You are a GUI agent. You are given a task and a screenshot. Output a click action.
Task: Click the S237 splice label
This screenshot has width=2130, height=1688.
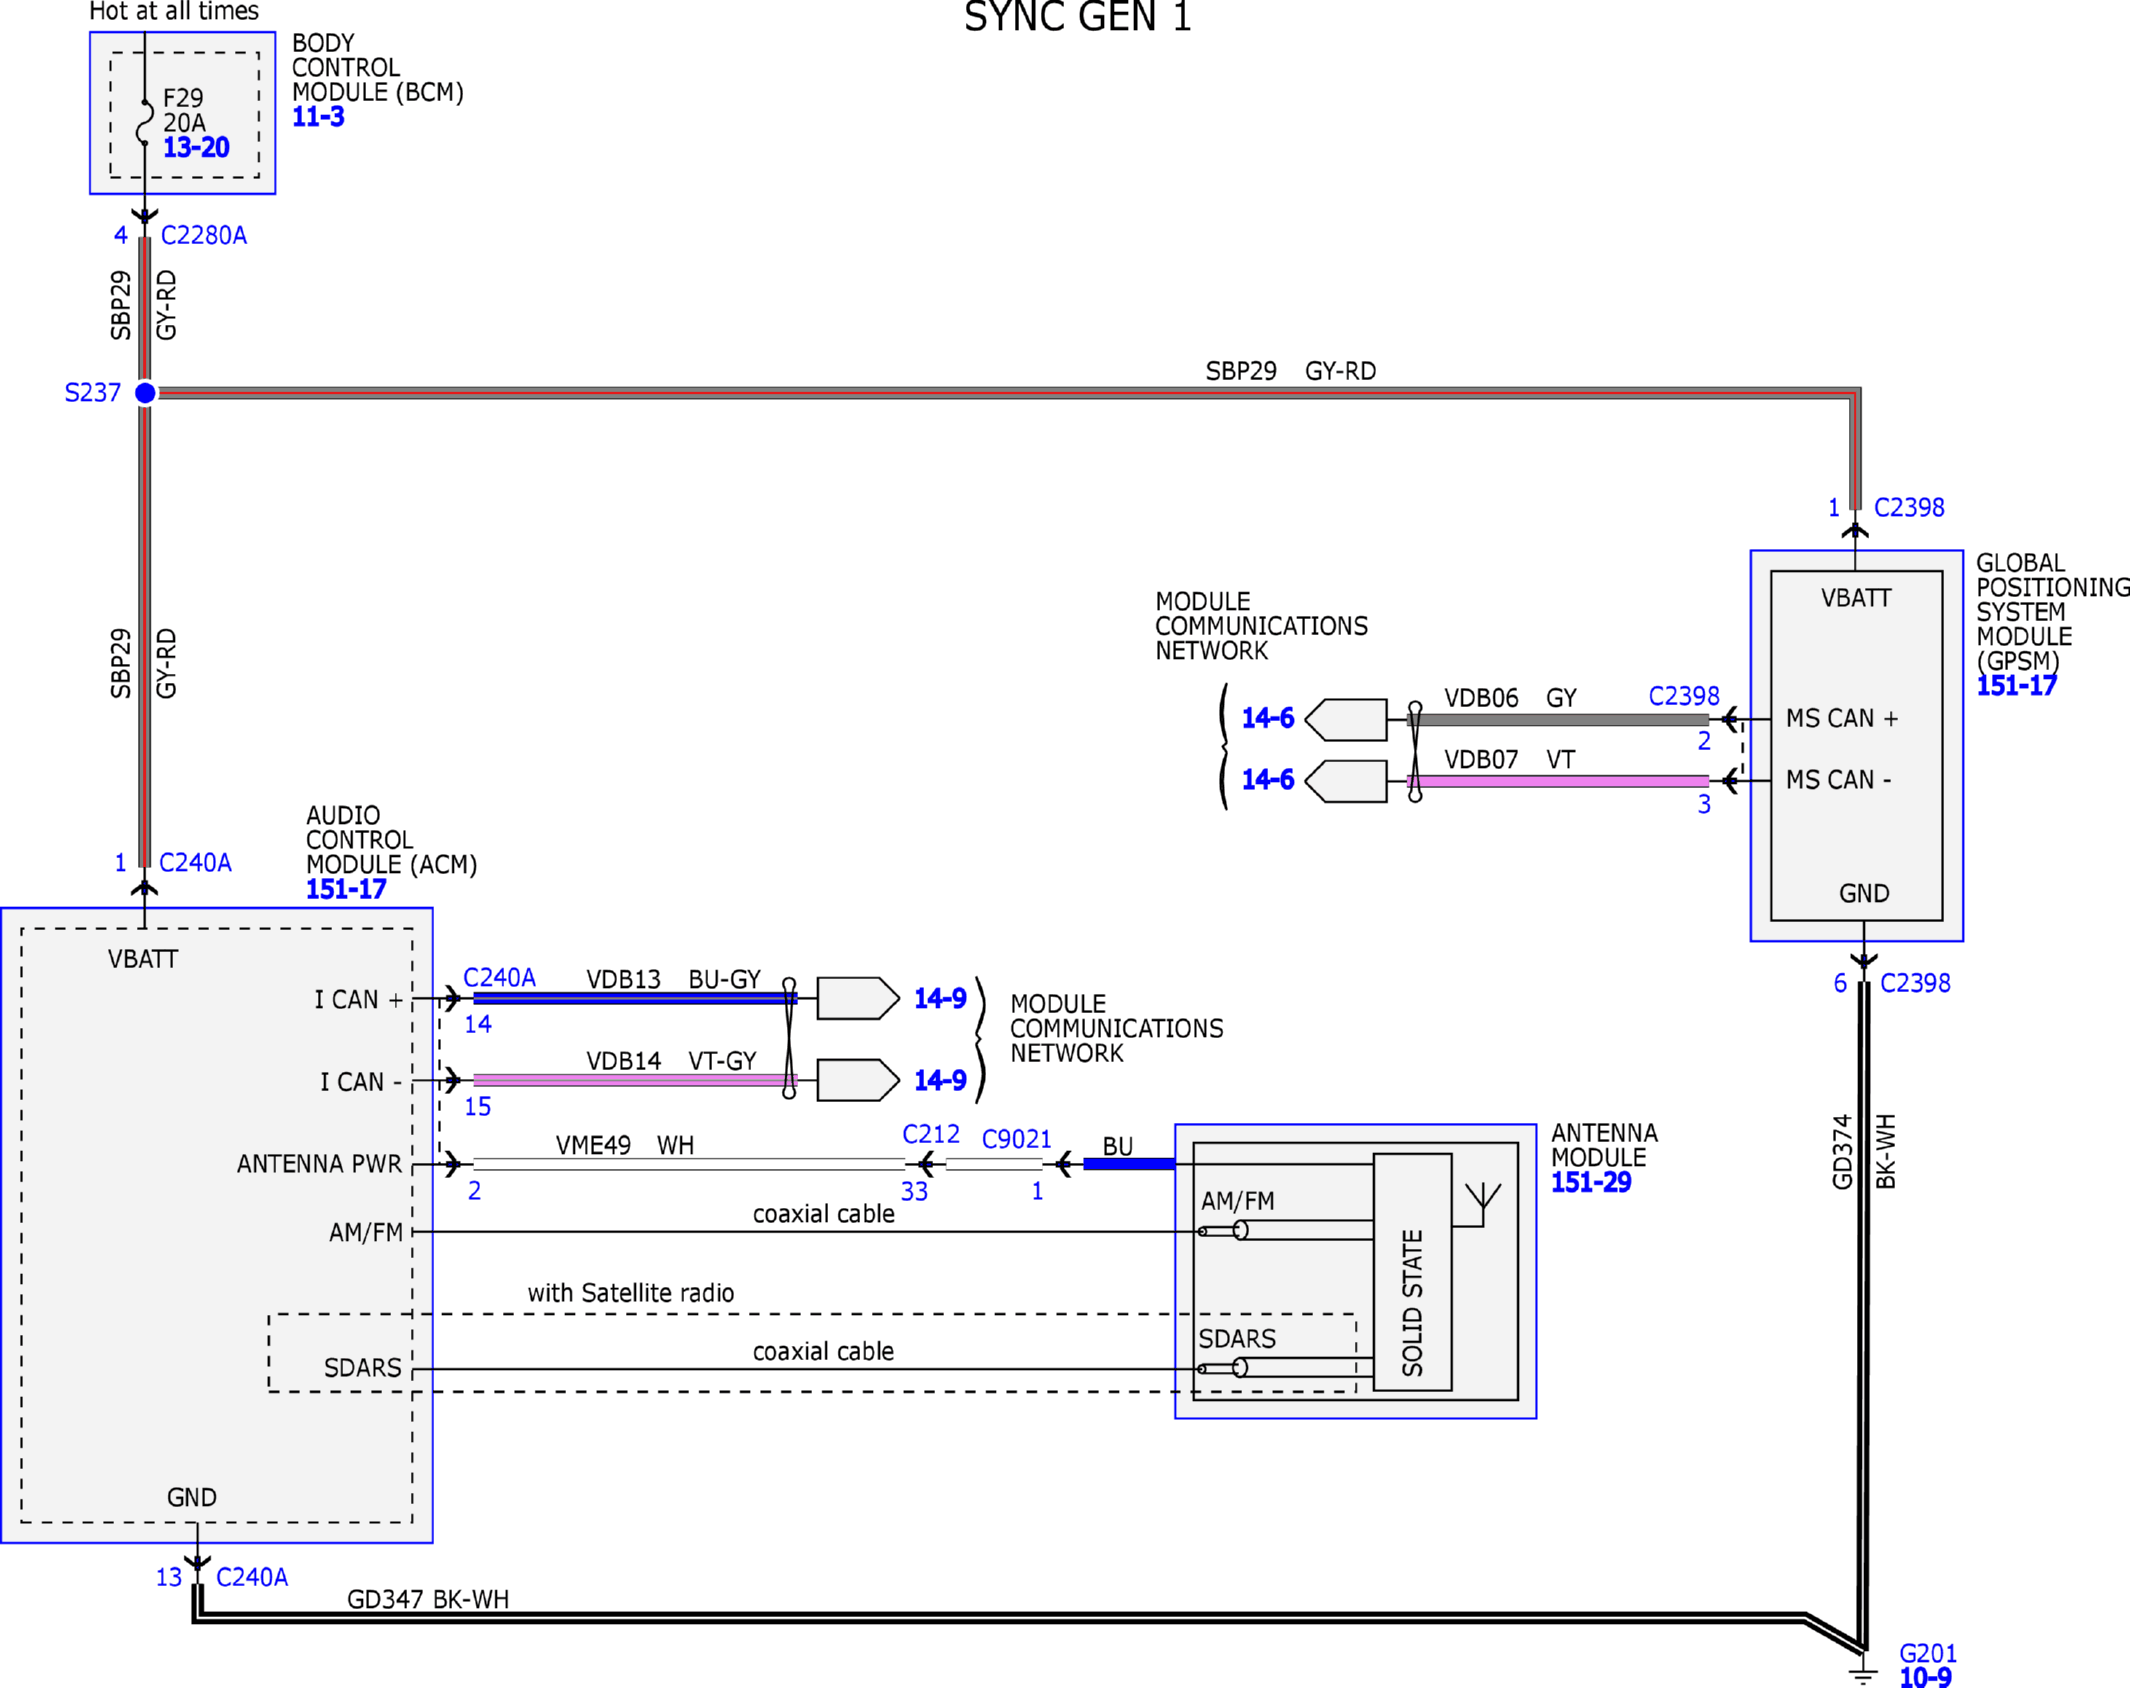(x=92, y=393)
